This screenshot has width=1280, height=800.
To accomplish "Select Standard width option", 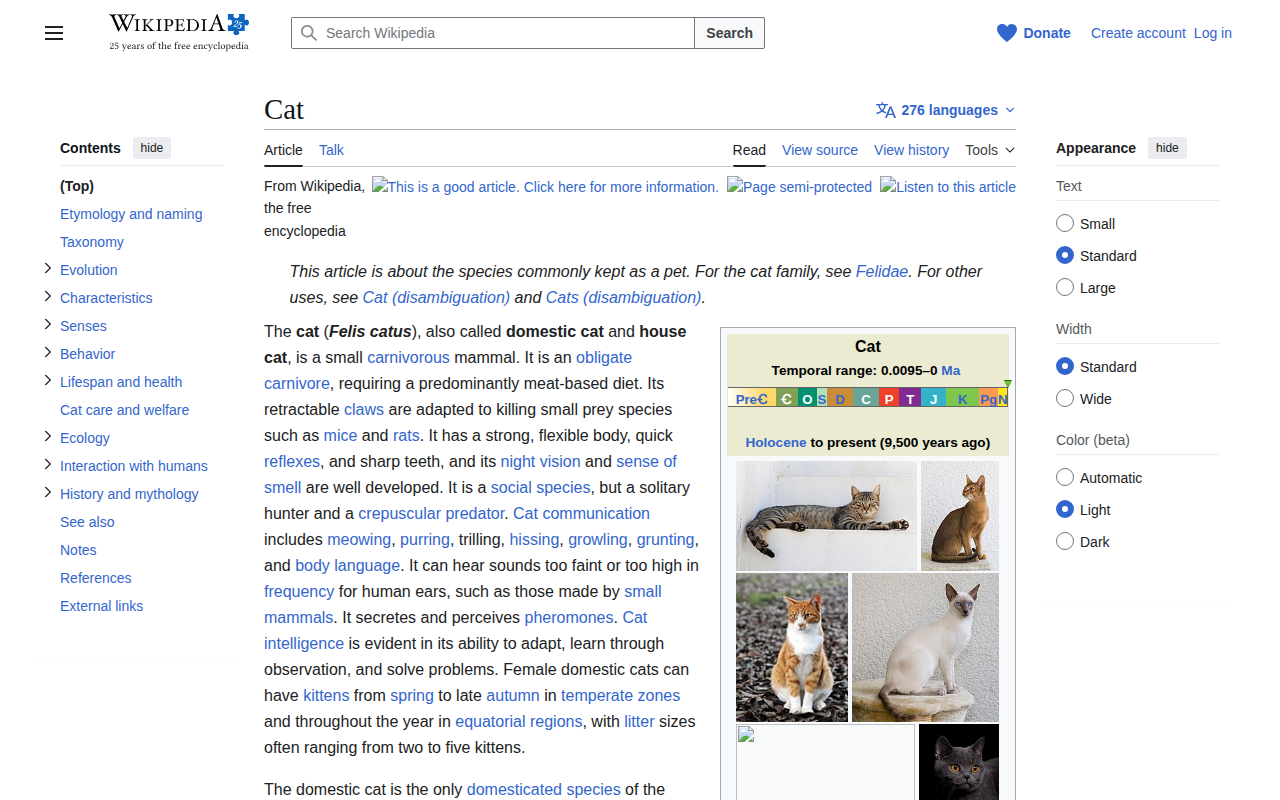I will click(x=1065, y=366).
